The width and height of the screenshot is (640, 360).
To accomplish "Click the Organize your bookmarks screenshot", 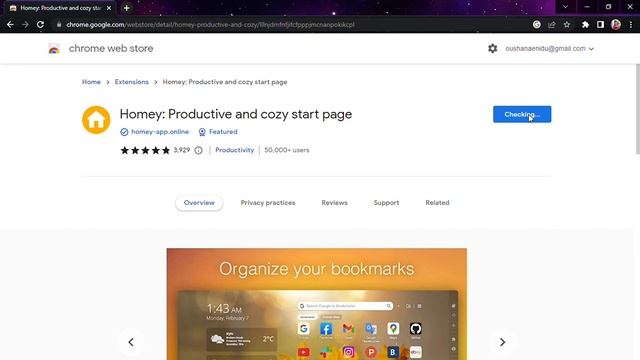I will point(317,304).
